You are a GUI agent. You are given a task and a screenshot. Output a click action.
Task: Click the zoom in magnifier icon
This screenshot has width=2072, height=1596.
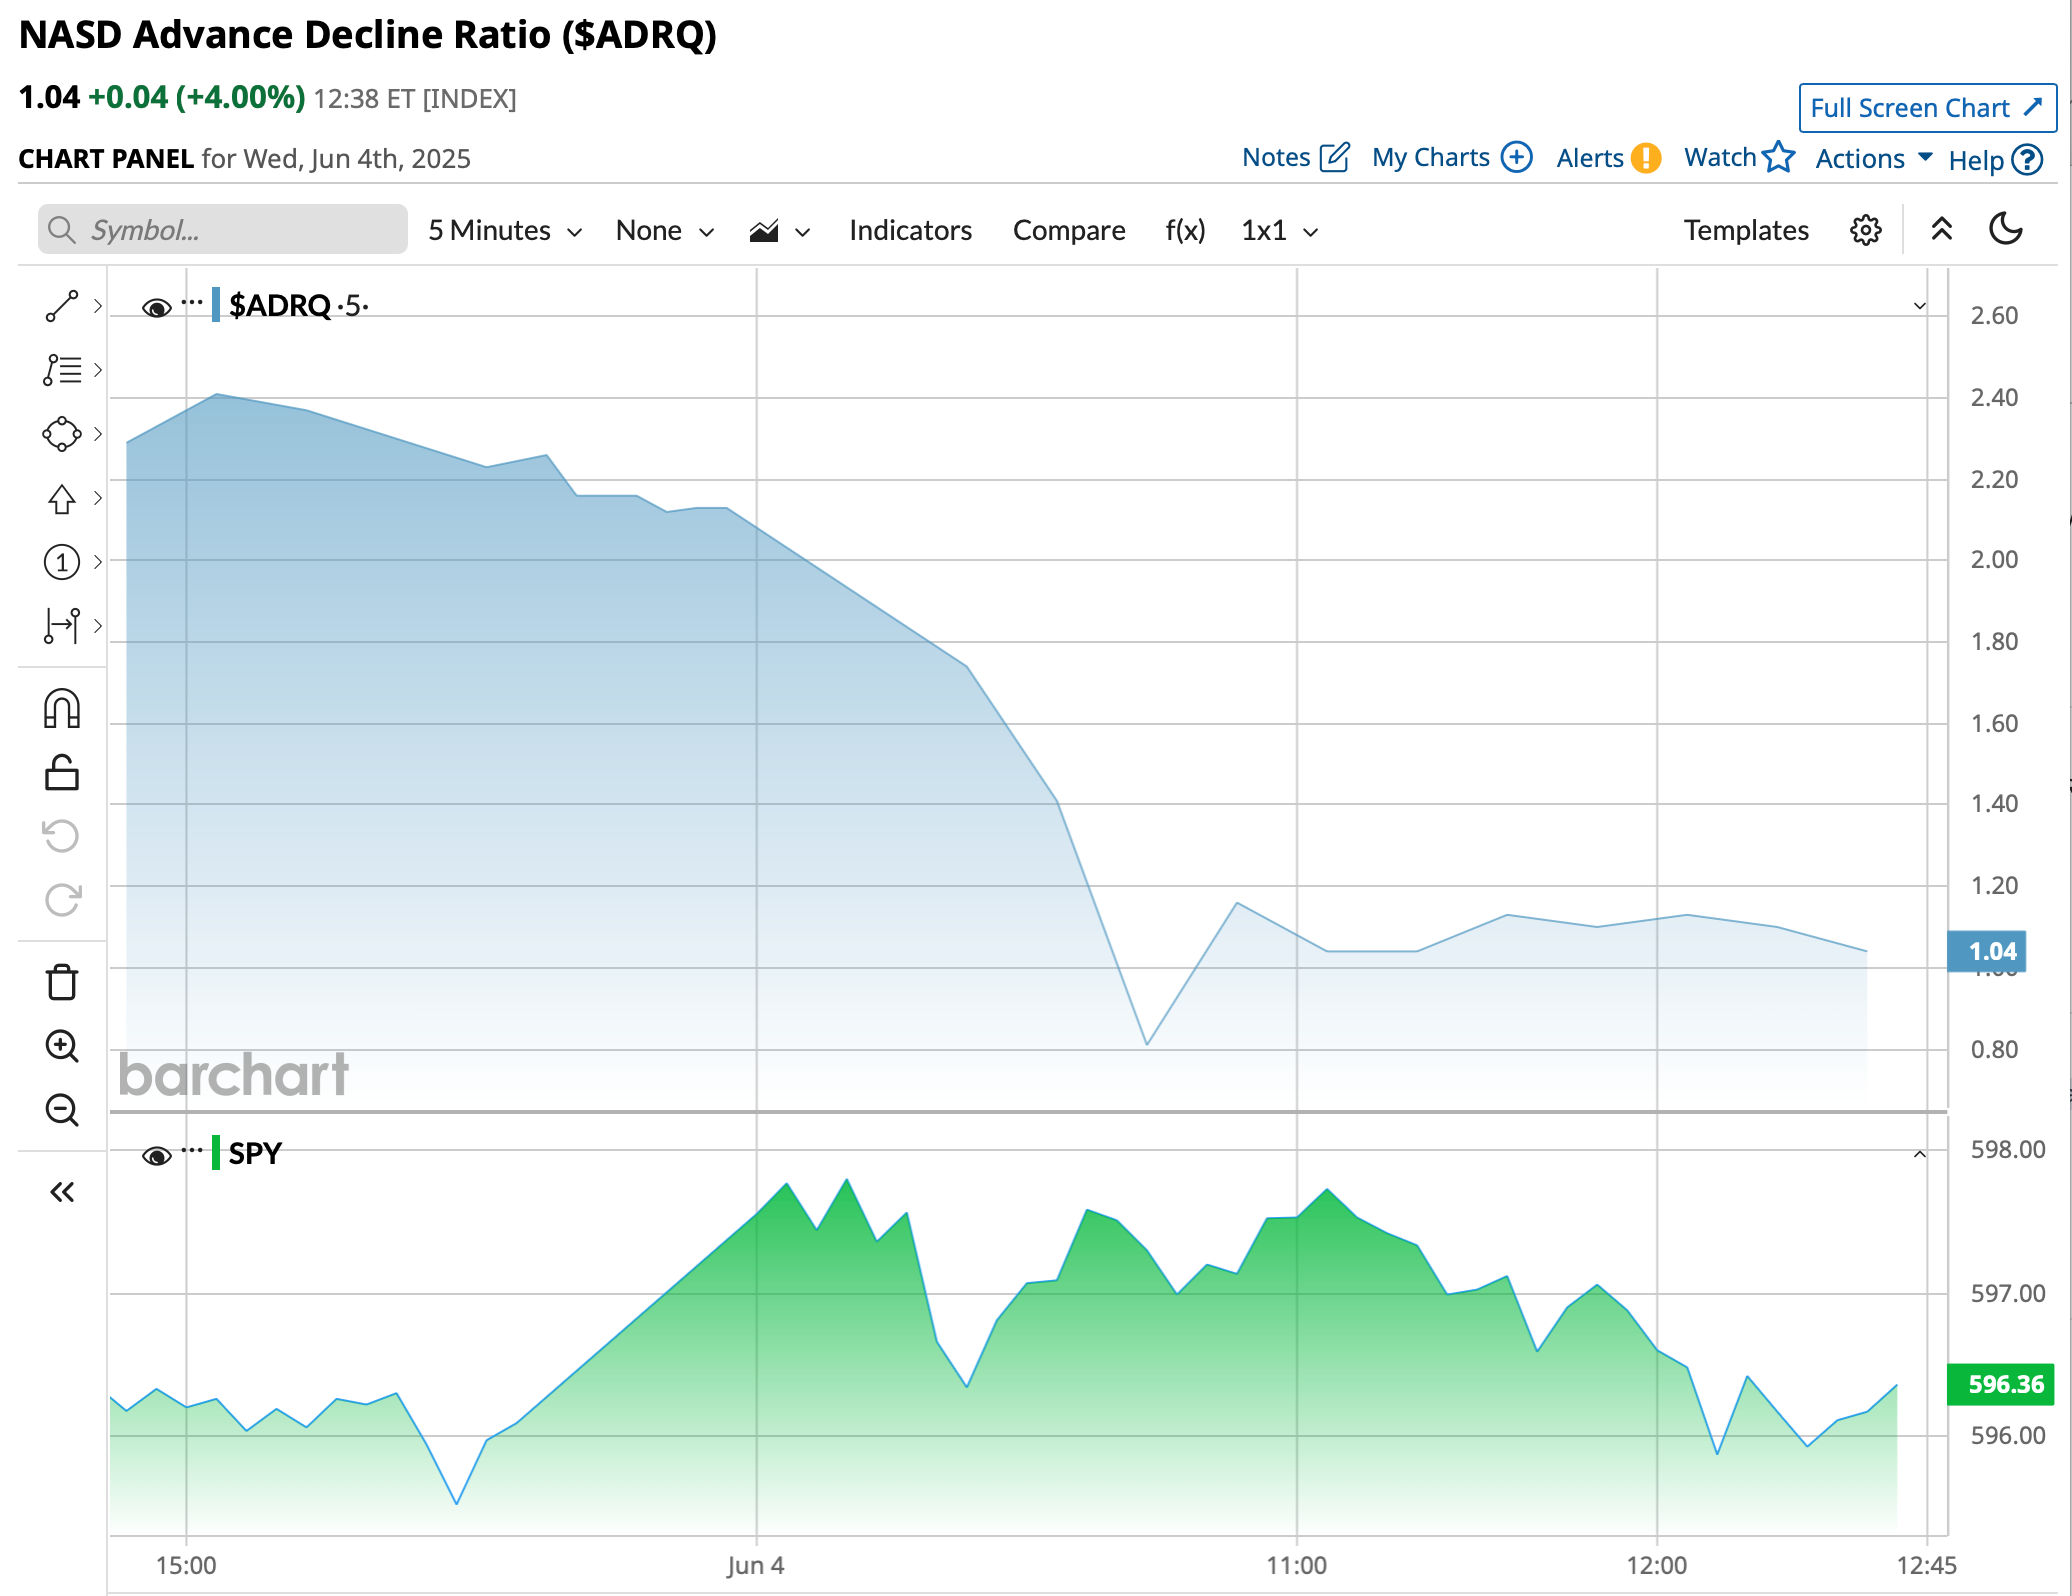click(x=61, y=1046)
